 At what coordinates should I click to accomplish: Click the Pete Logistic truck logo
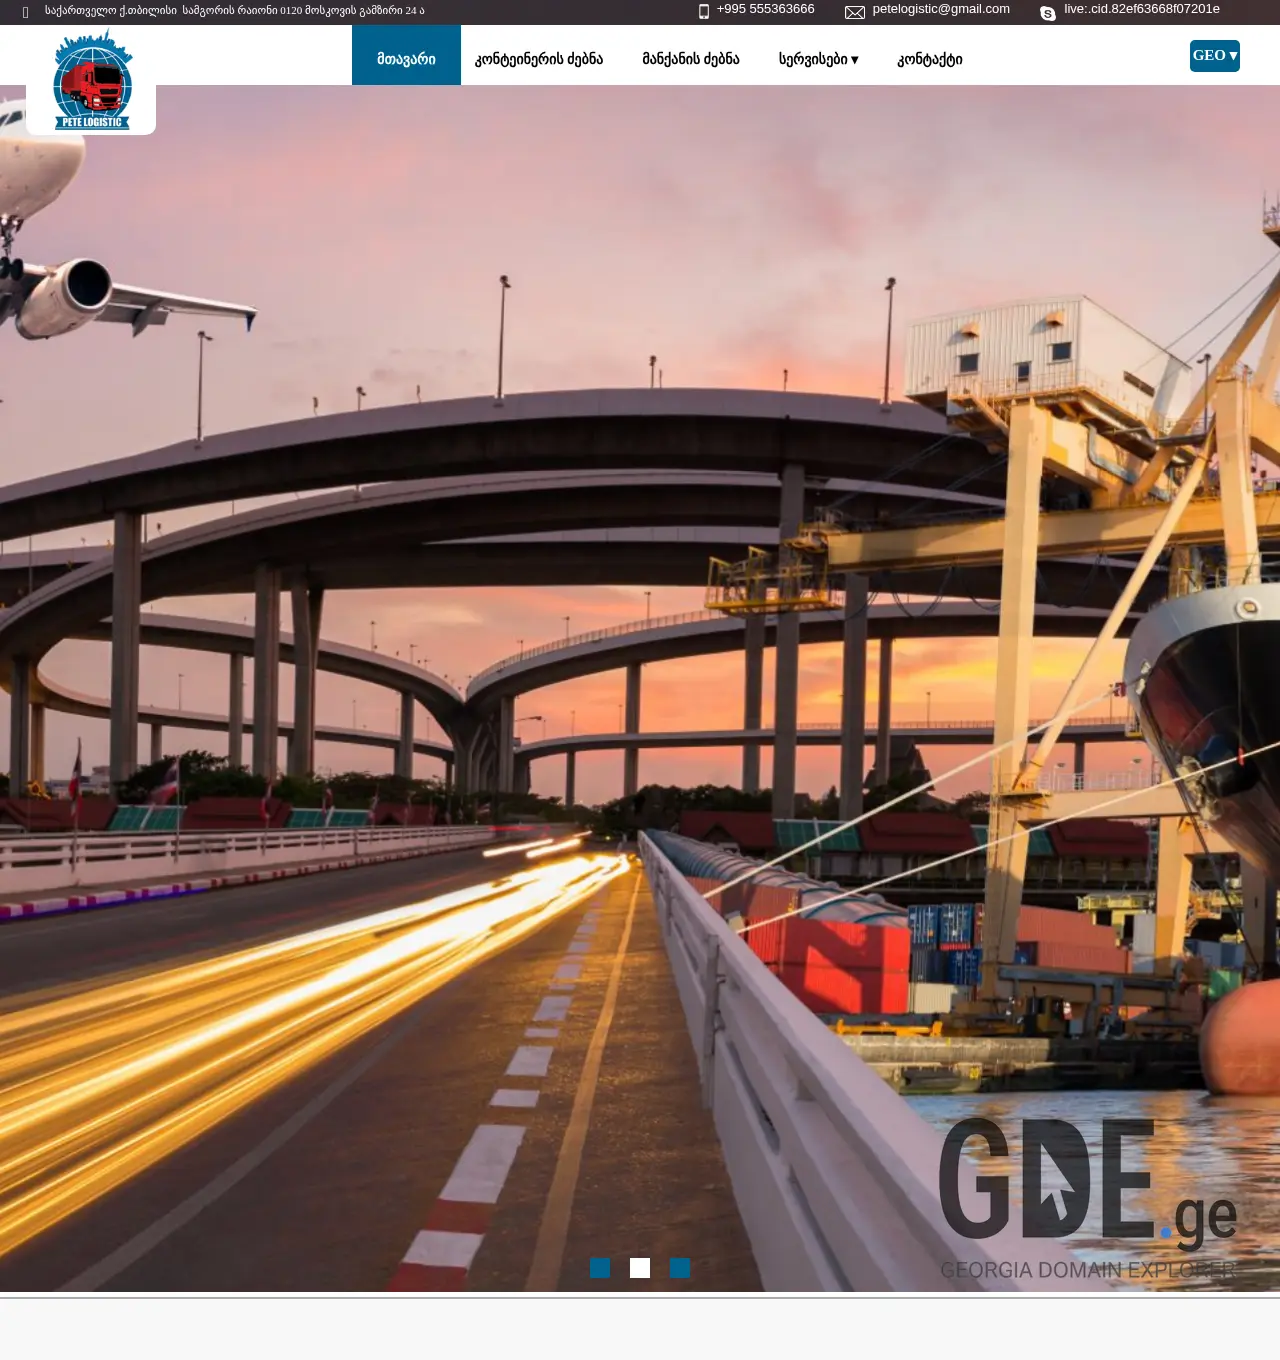point(91,82)
